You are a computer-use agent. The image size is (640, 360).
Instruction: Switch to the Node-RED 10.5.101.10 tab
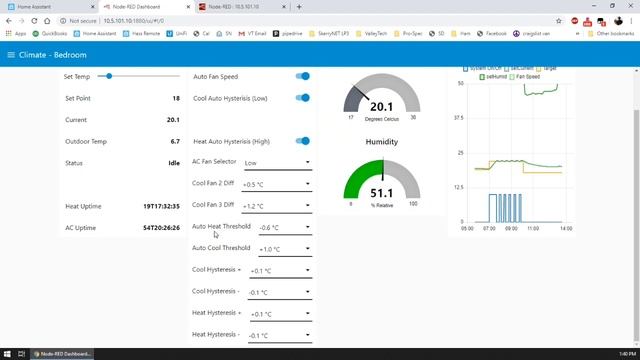point(242,7)
